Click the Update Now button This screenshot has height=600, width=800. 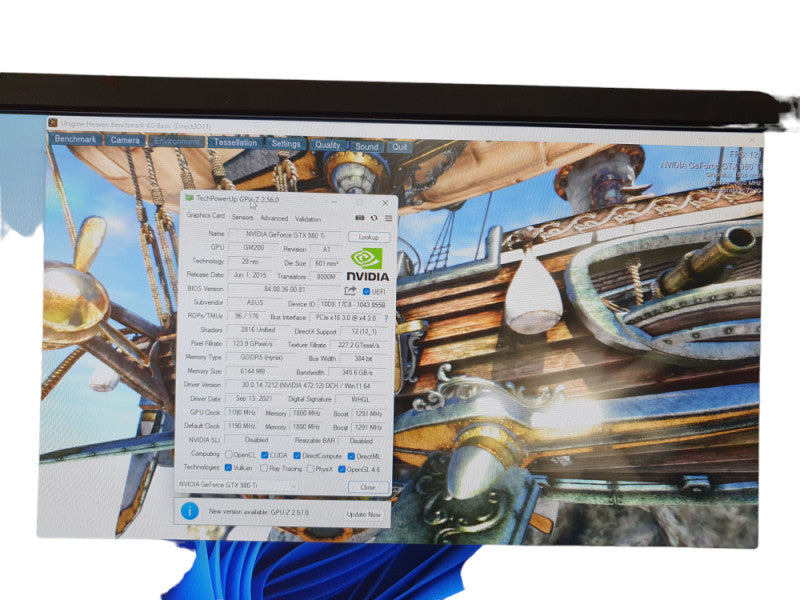click(x=363, y=514)
